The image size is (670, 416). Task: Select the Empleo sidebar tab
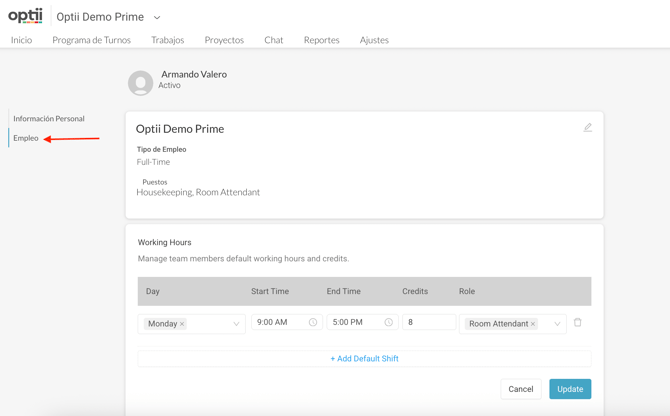point(26,138)
